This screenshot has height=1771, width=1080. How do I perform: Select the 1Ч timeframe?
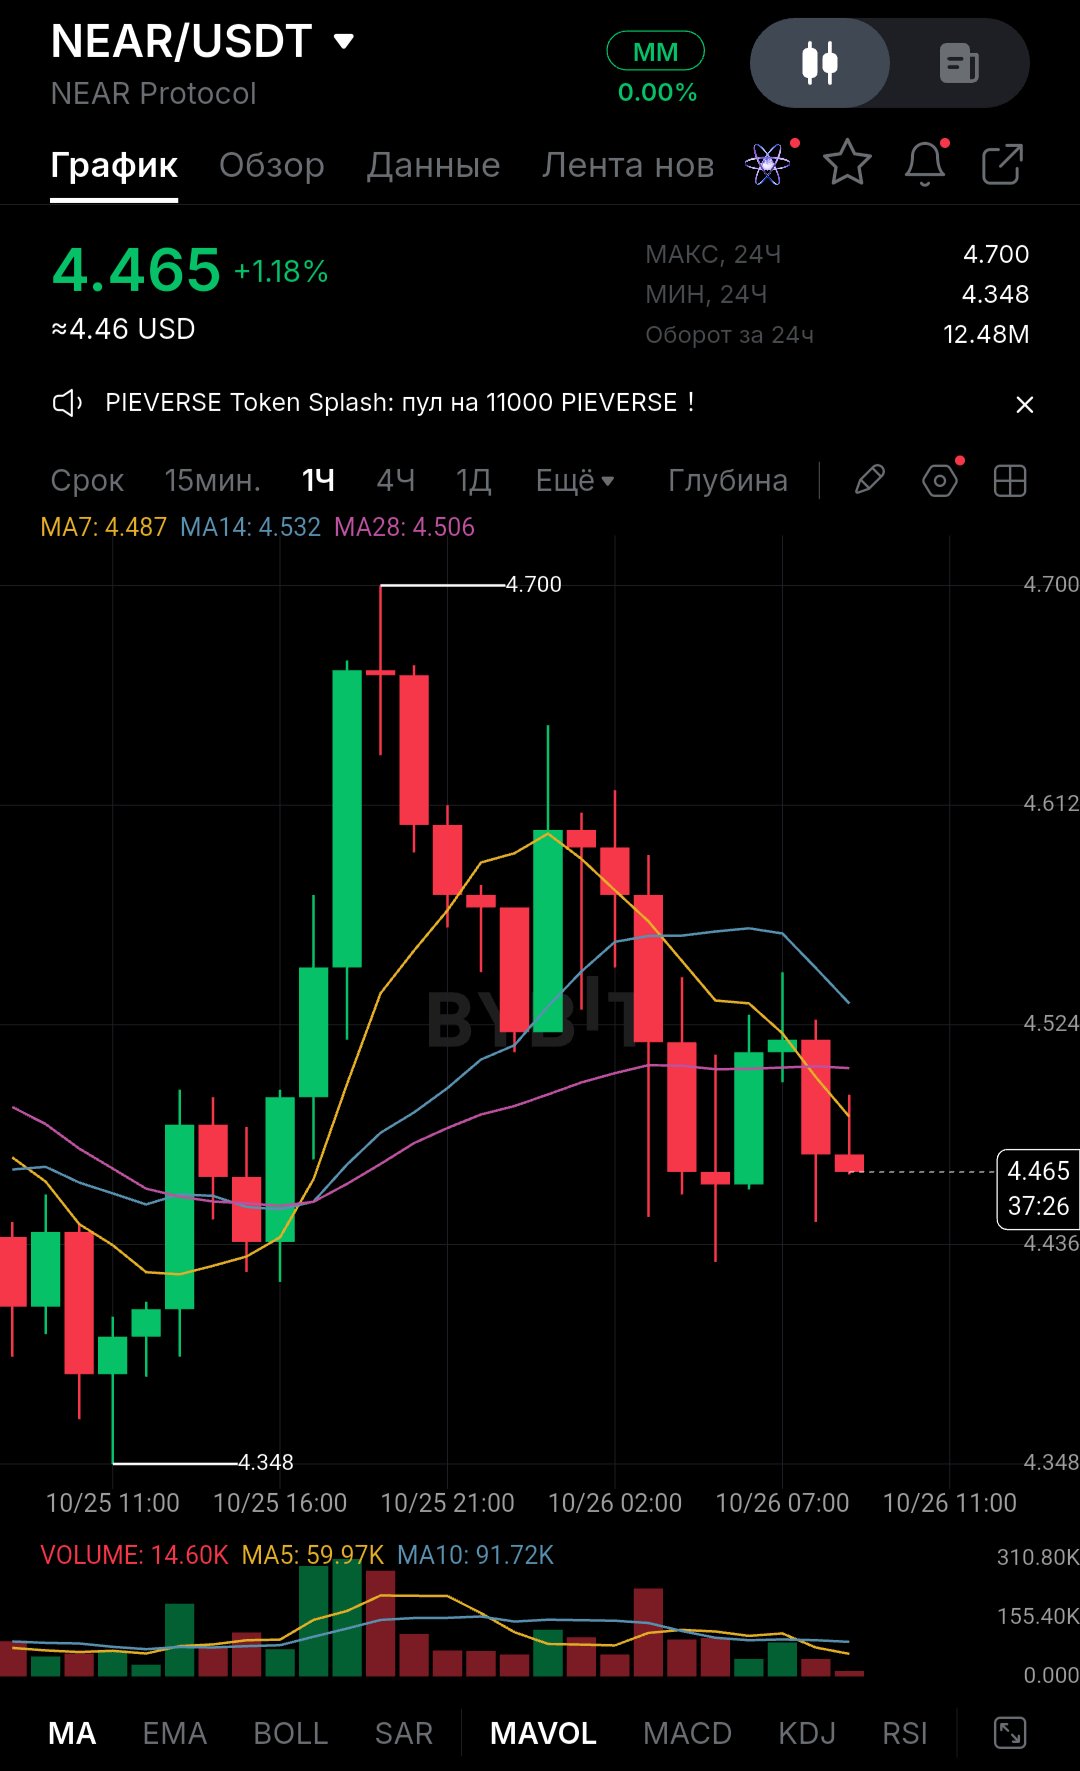pos(318,481)
